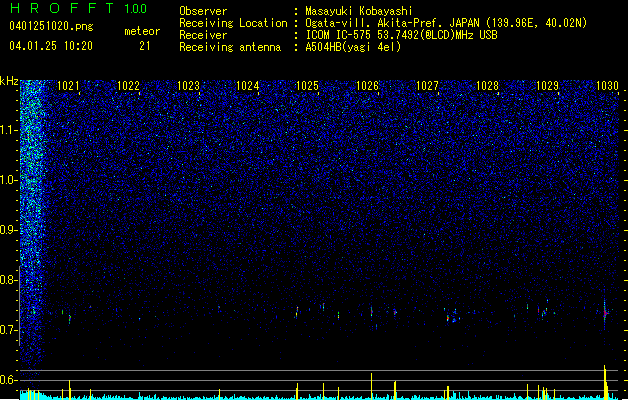
Task: Click the yellow echo spike at 1026
Action: pyautogui.click(x=371, y=386)
